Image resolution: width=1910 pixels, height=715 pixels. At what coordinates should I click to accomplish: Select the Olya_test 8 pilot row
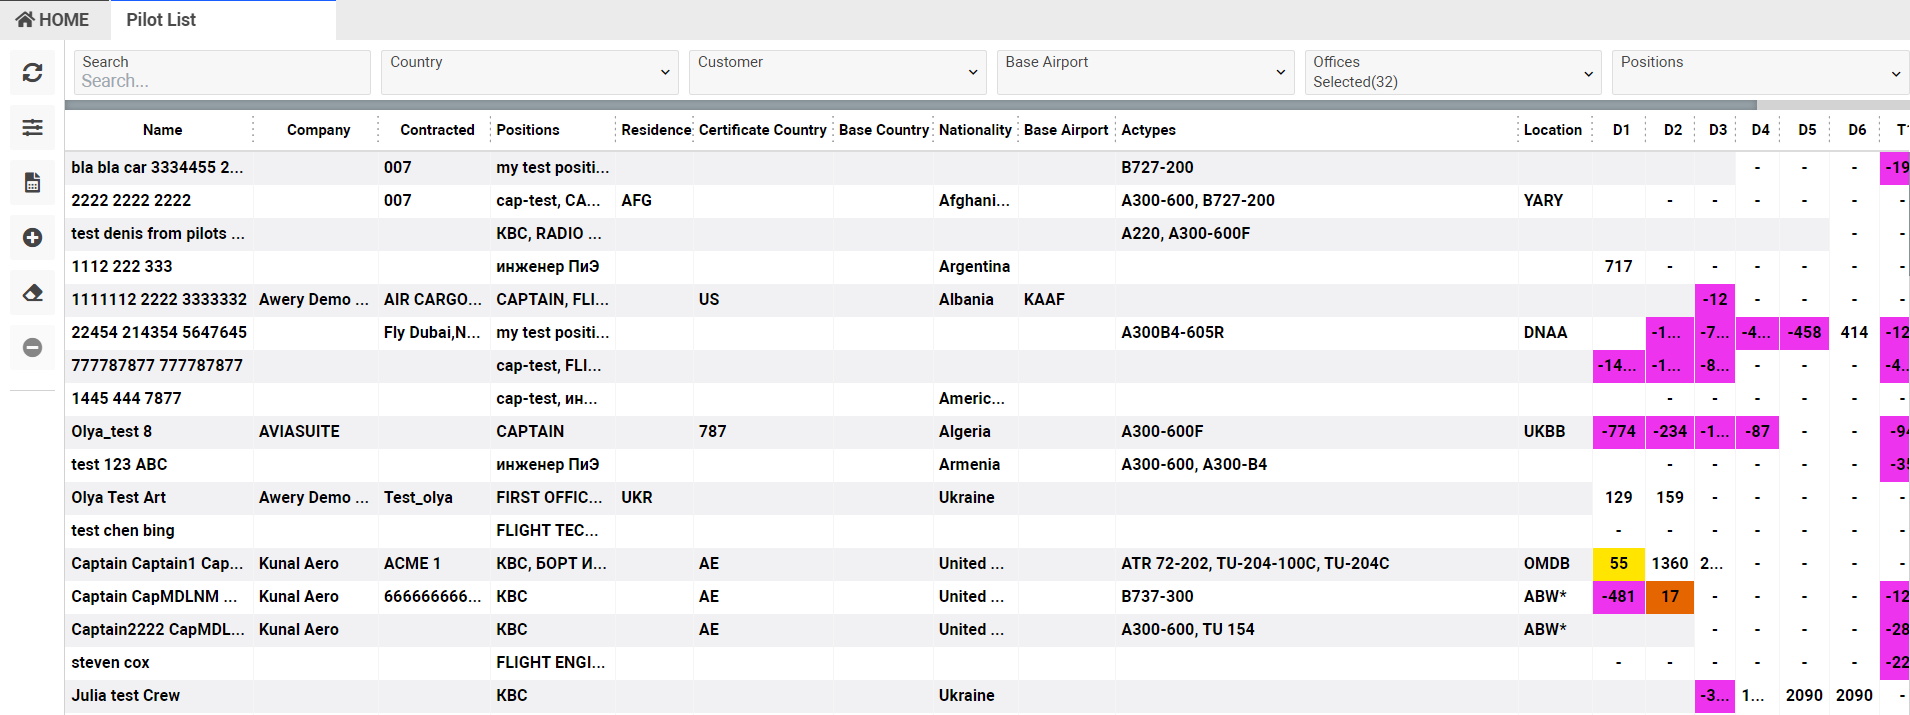(112, 432)
